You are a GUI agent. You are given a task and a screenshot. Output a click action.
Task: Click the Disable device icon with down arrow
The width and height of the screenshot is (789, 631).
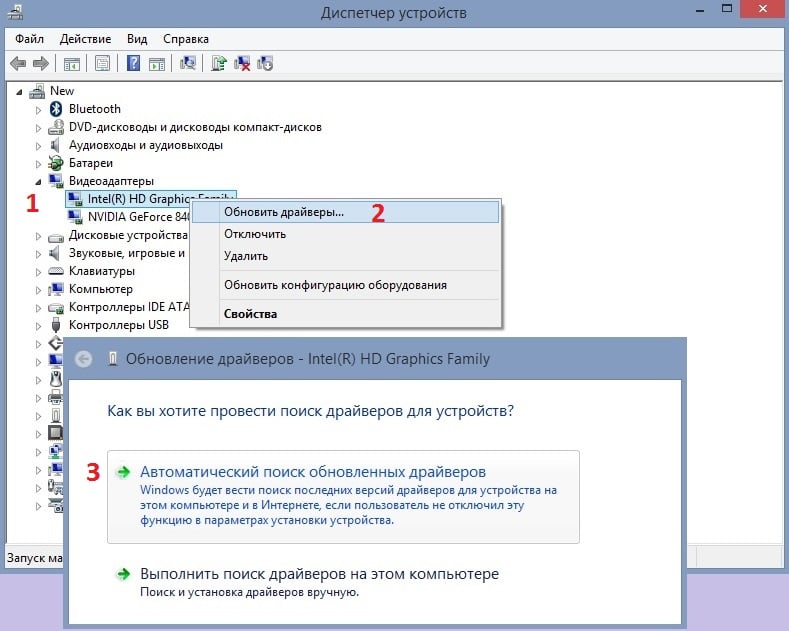(x=265, y=63)
